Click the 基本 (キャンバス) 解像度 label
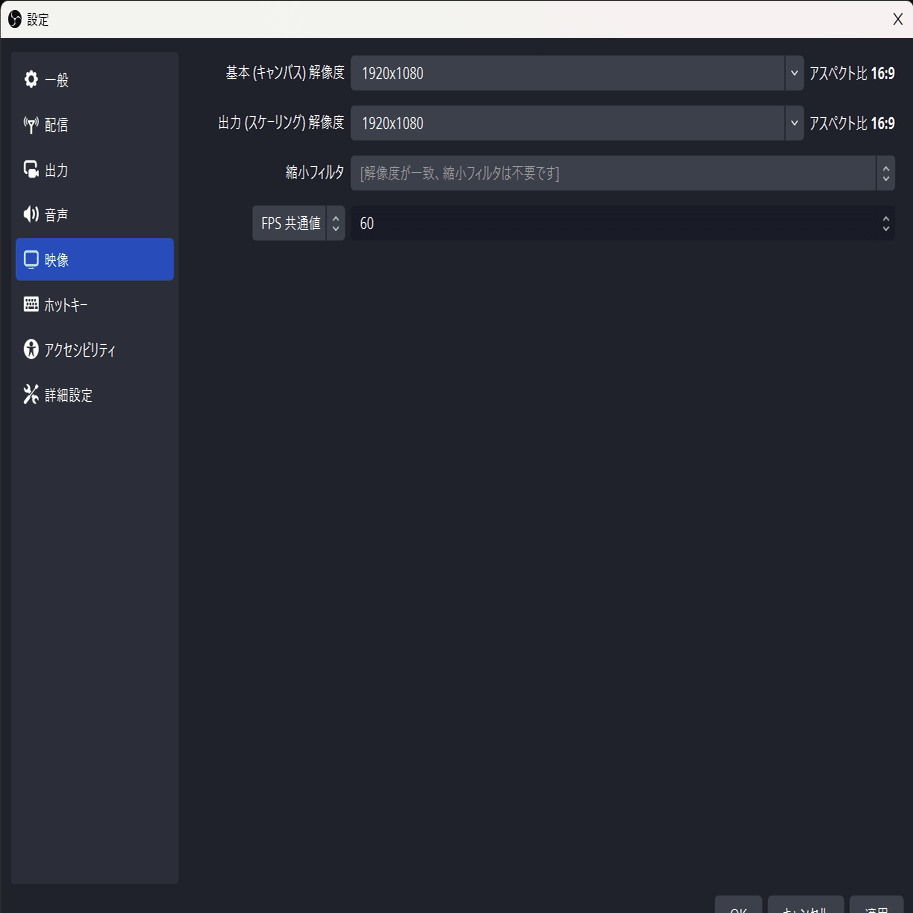The image size is (913, 913). [285, 73]
